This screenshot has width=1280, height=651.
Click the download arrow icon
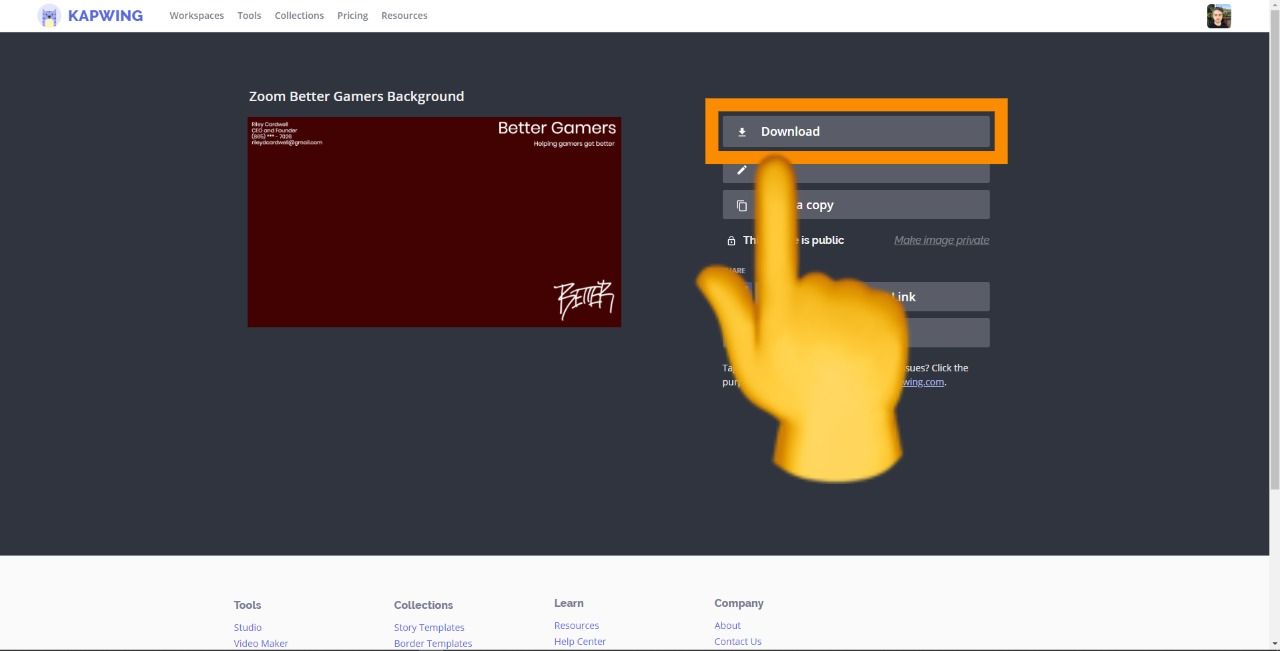(x=742, y=131)
